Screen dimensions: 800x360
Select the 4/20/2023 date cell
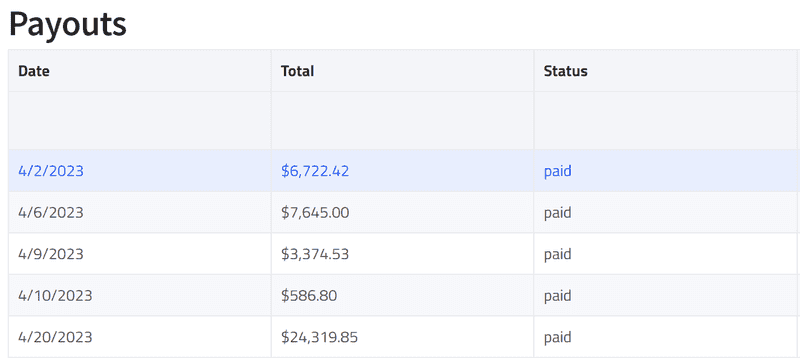point(139,337)
